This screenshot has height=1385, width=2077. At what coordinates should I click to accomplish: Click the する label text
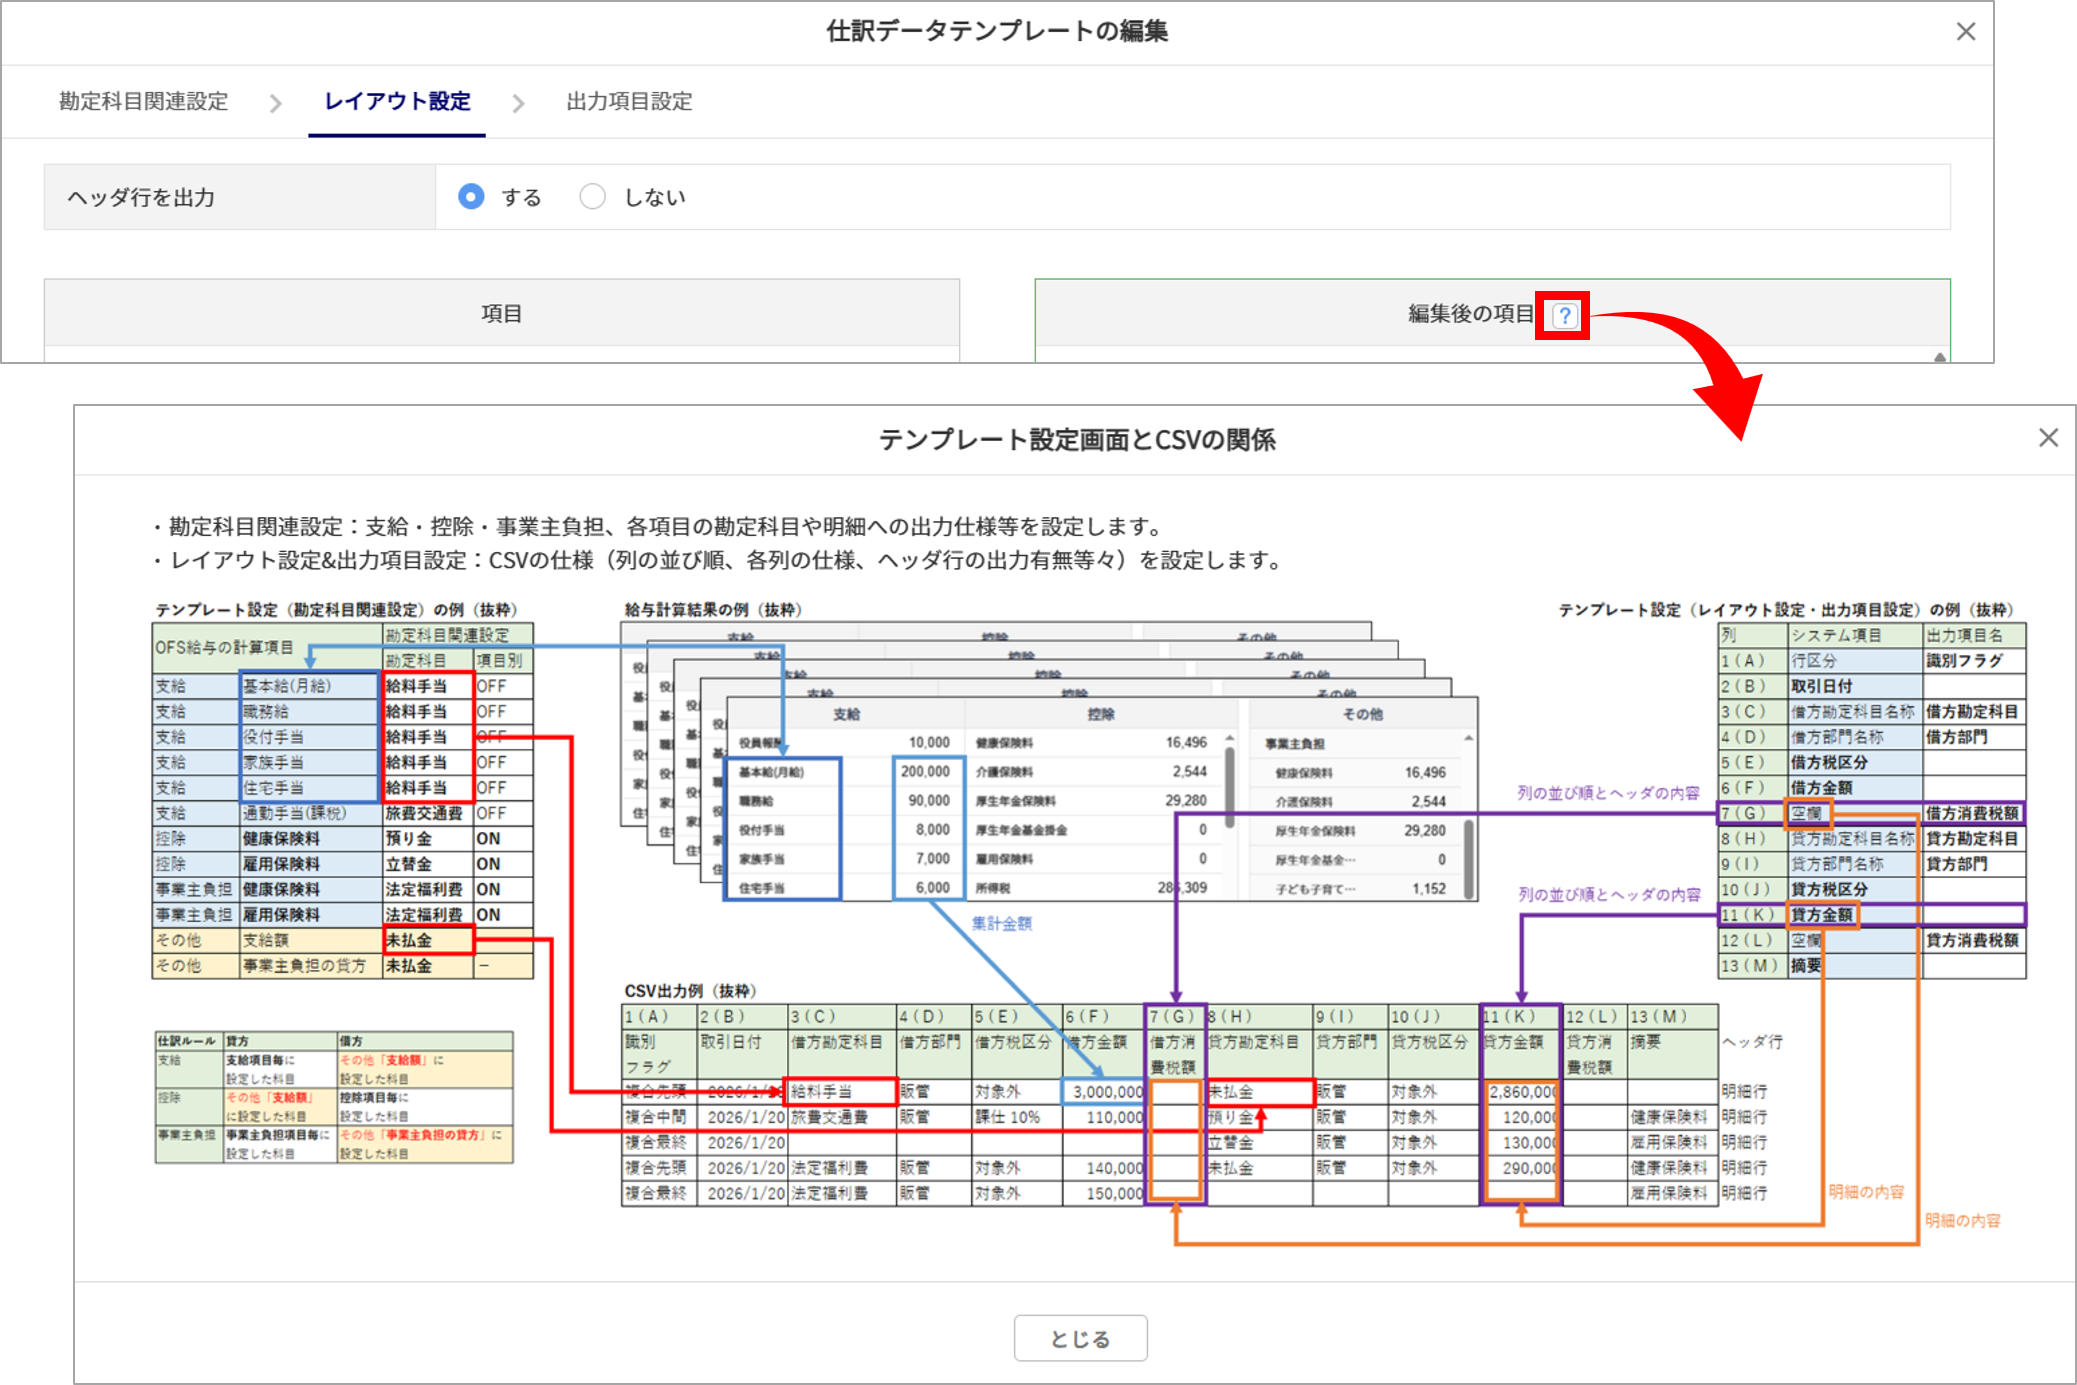click(x=521, y=198)
